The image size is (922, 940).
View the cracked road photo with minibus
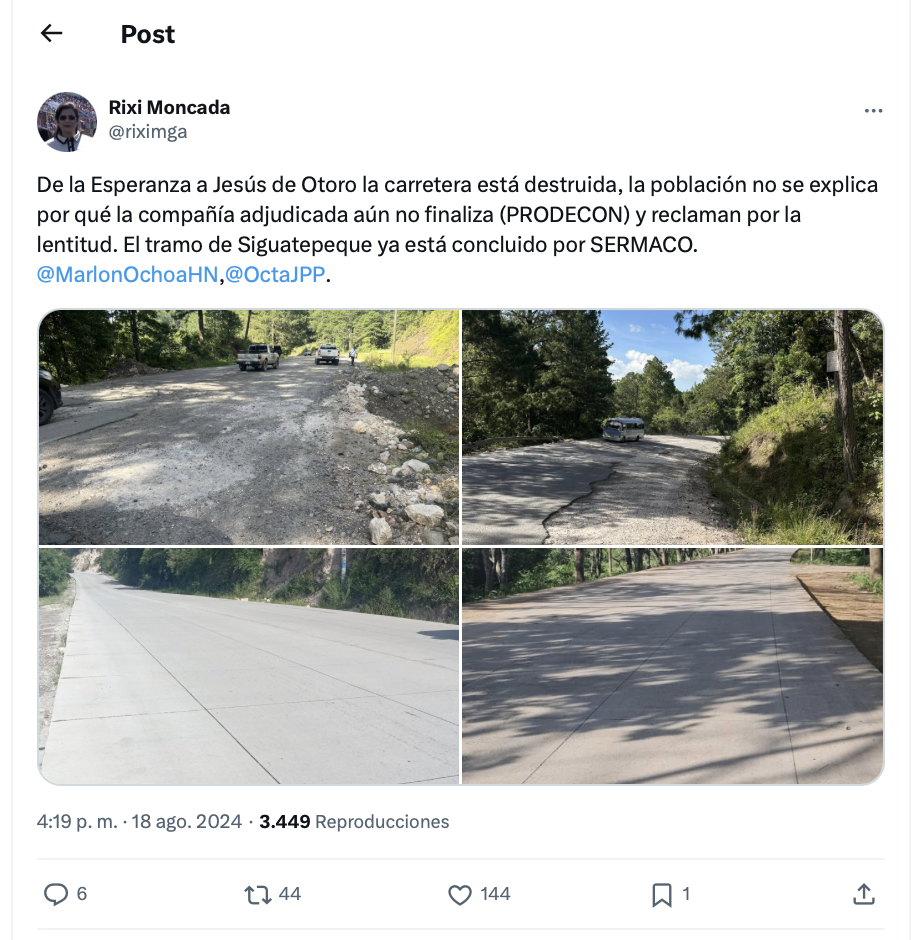click(x=672, y=427)
